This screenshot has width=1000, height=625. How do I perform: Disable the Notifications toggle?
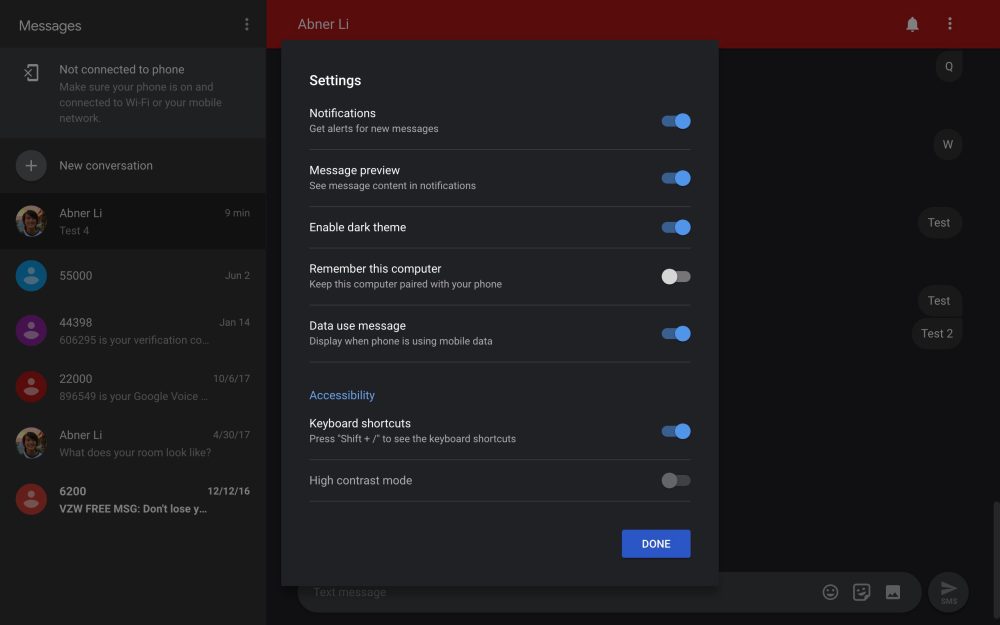coord(675,120)
